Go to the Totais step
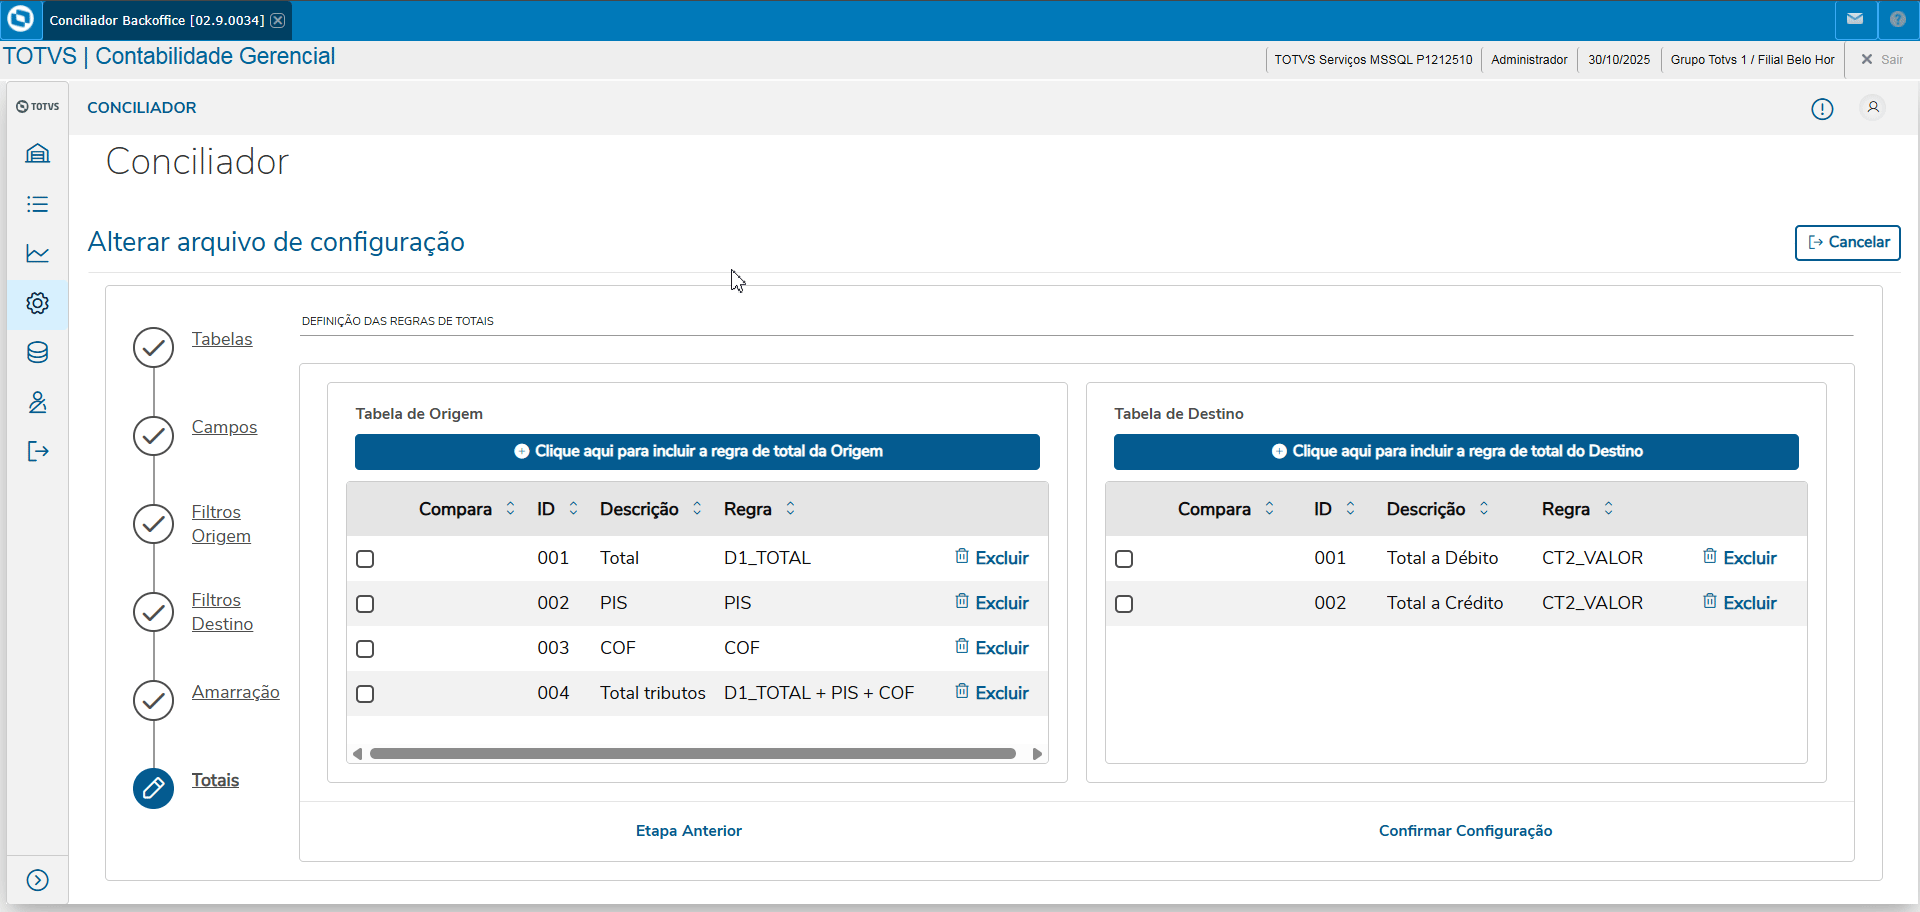 pyautogui.click(x=215, y=780)
